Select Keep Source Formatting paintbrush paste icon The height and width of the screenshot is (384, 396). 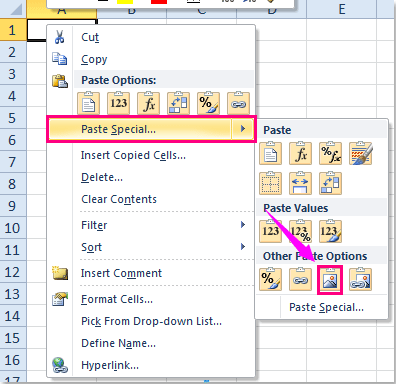pos(360,153)
